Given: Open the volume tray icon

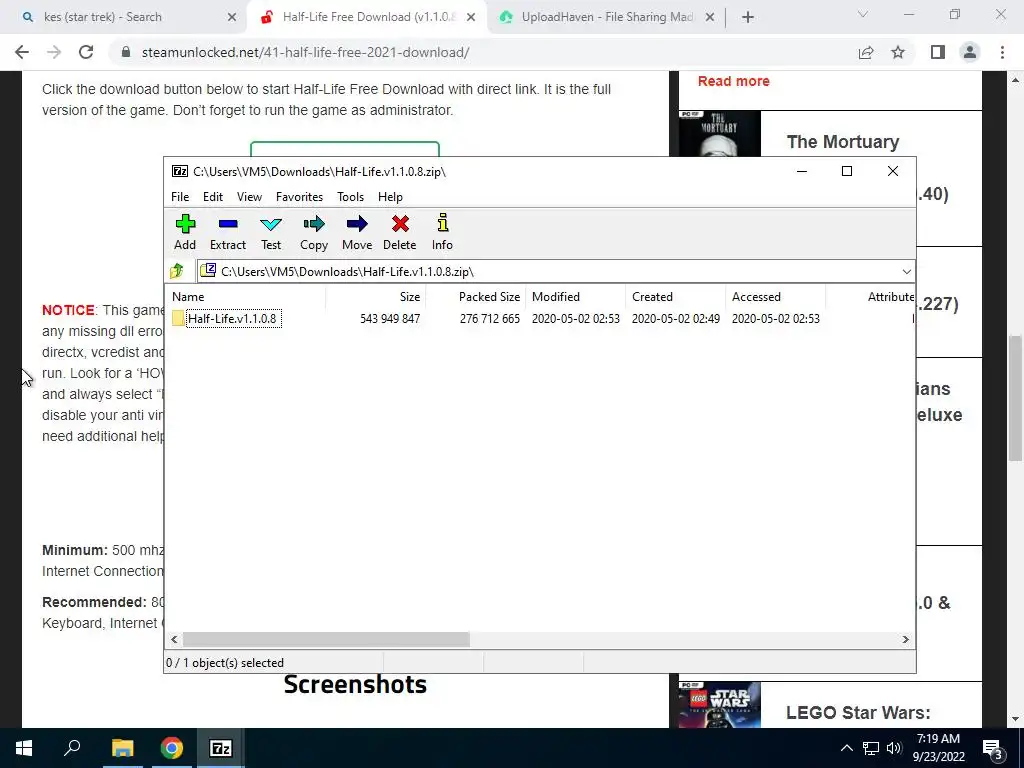Looking at the screenshot, I should (893, 748).
